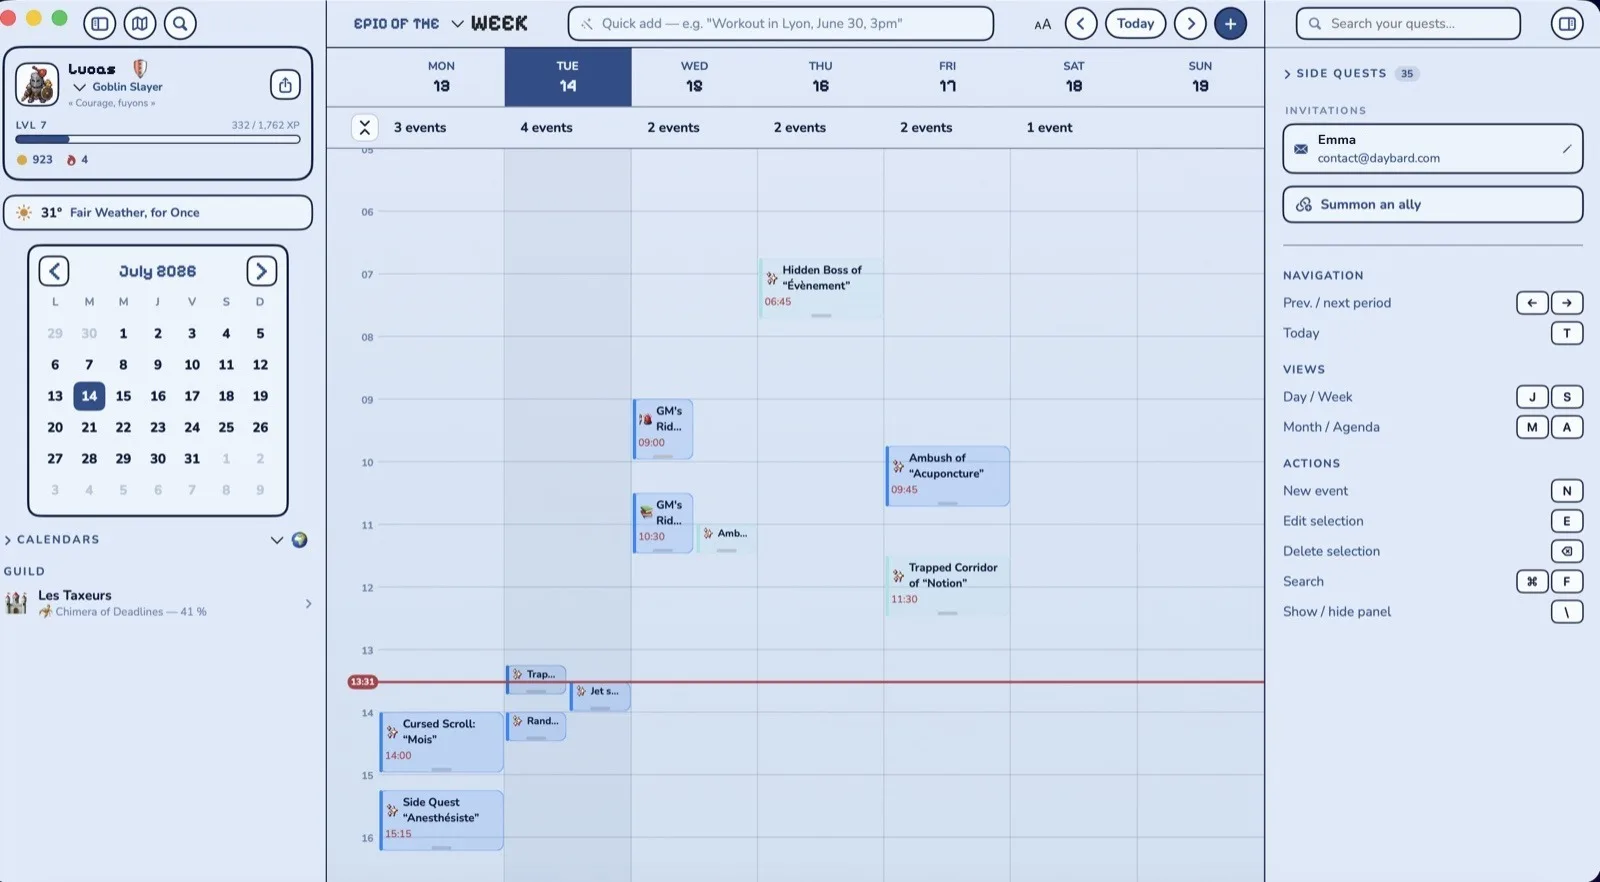
Task: Toggle the right side panel icon
Action: pos(1567,23)
